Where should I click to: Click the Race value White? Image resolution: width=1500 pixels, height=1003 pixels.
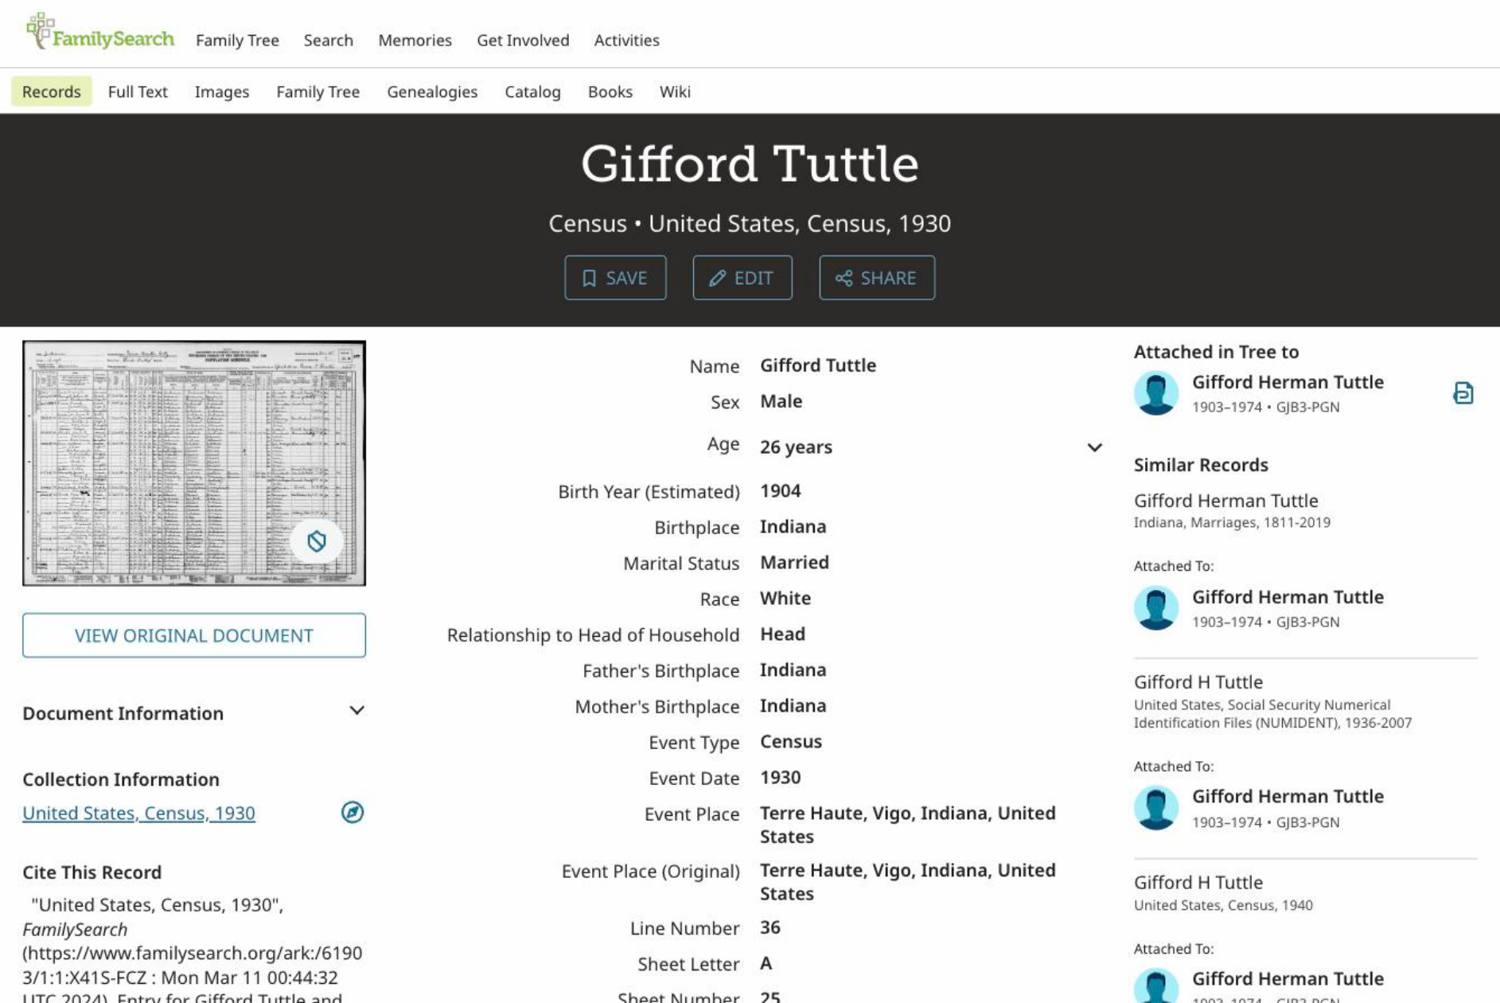[785, 598]
